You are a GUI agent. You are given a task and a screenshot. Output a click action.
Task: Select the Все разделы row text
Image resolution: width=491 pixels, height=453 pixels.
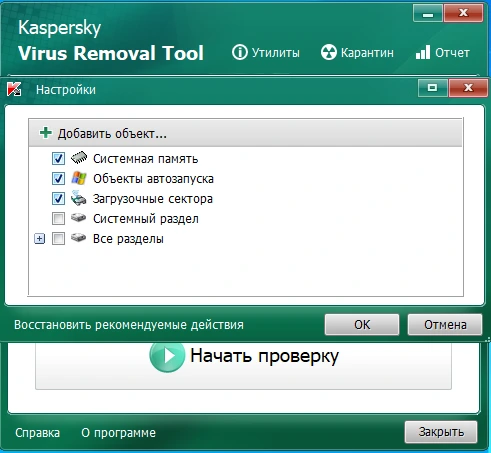(x=128, y=239)
